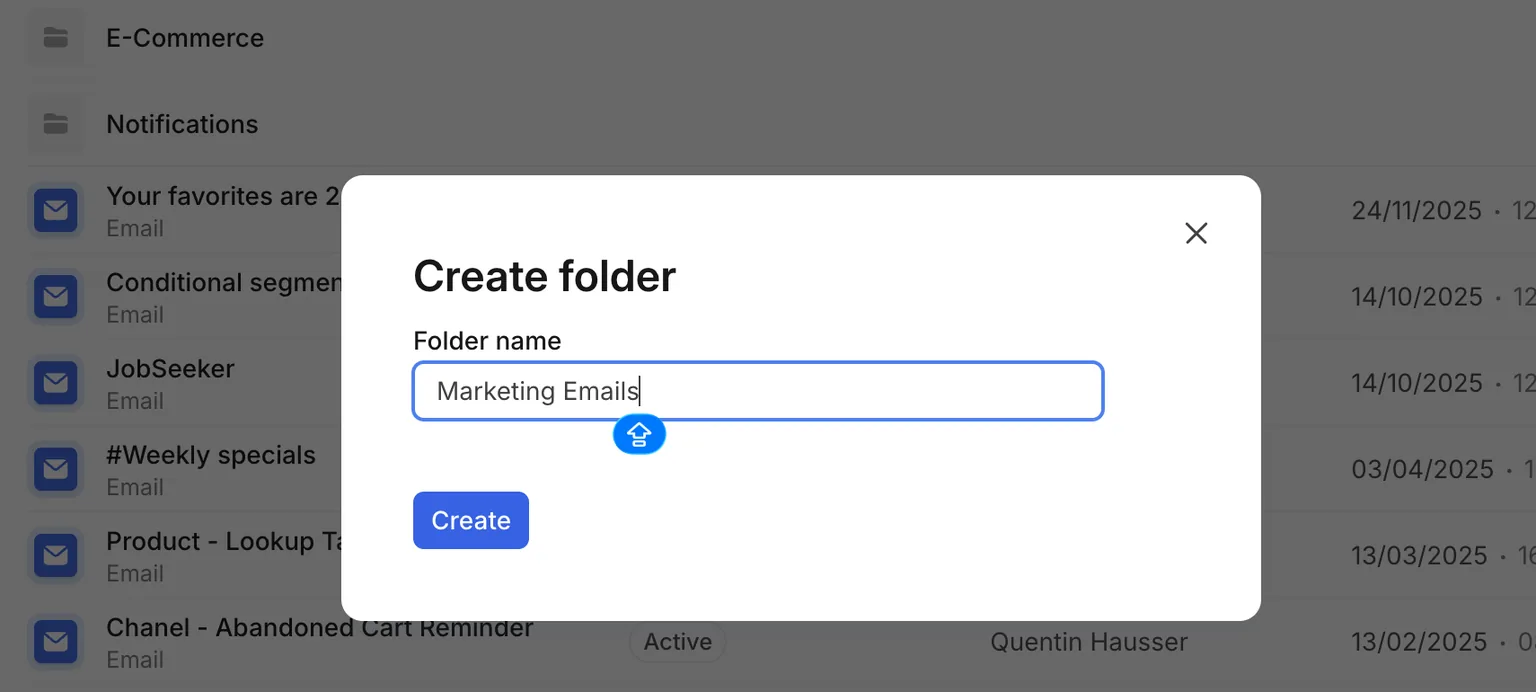The width and height of the screenshot is (1536, 692).
Task: Open the Notifications folder name
Action: (x=182, y=124)
